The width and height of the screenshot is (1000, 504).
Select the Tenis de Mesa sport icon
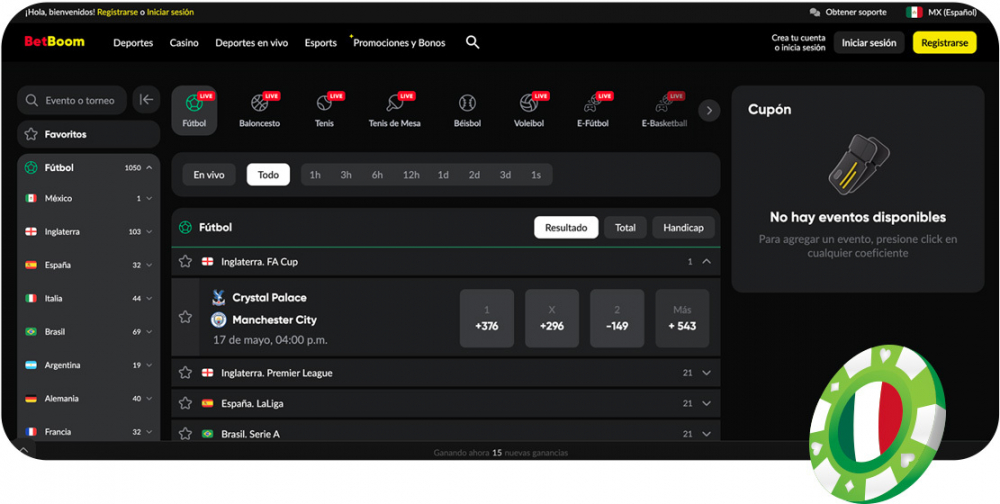(394, 110)
